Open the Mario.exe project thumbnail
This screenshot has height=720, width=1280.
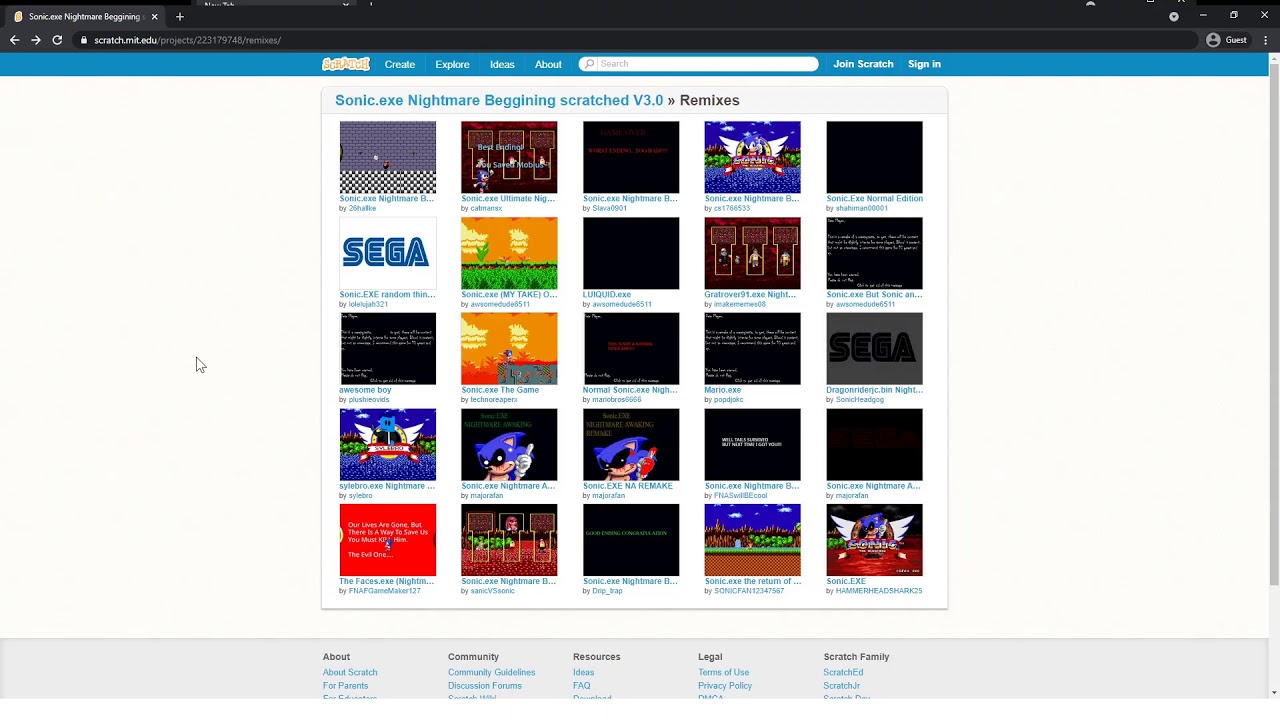752,348
